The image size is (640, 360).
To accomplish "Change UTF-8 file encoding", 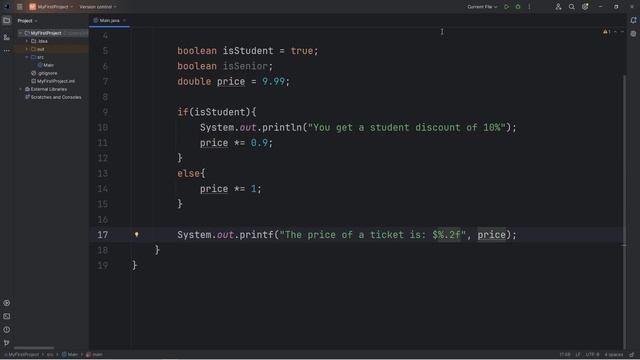I will (x=592, y=355).
